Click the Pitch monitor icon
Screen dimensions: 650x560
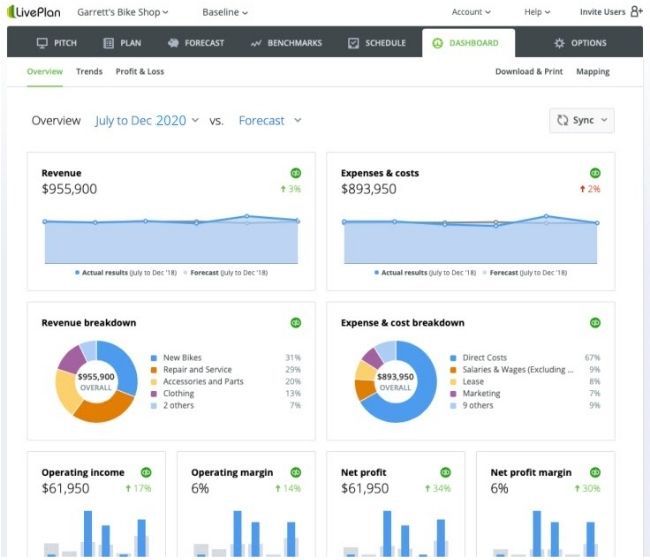point(42,43)
